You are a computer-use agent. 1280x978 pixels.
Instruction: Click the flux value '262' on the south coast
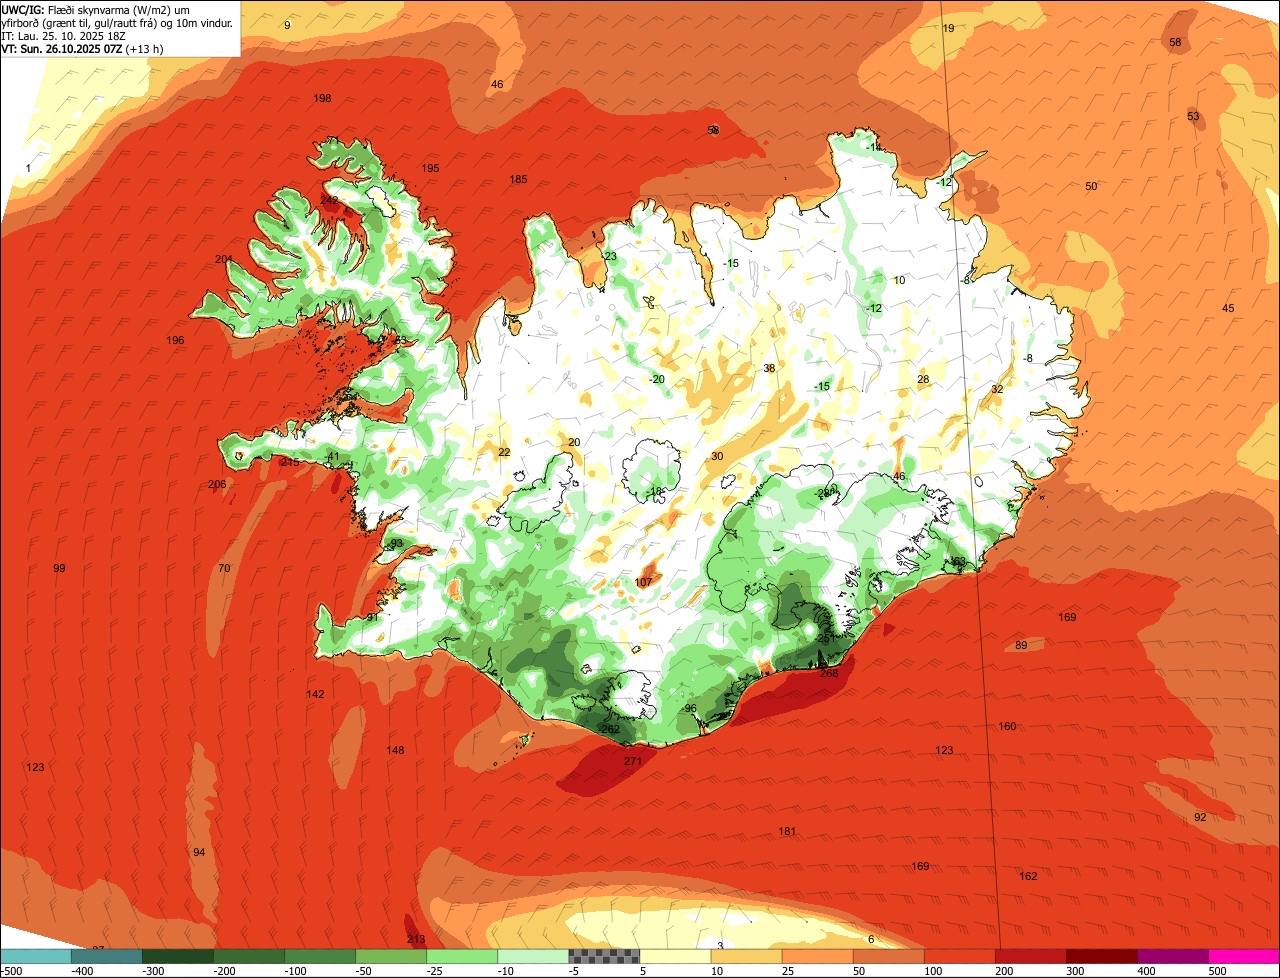pyautogui.click(x=610, y=729)
